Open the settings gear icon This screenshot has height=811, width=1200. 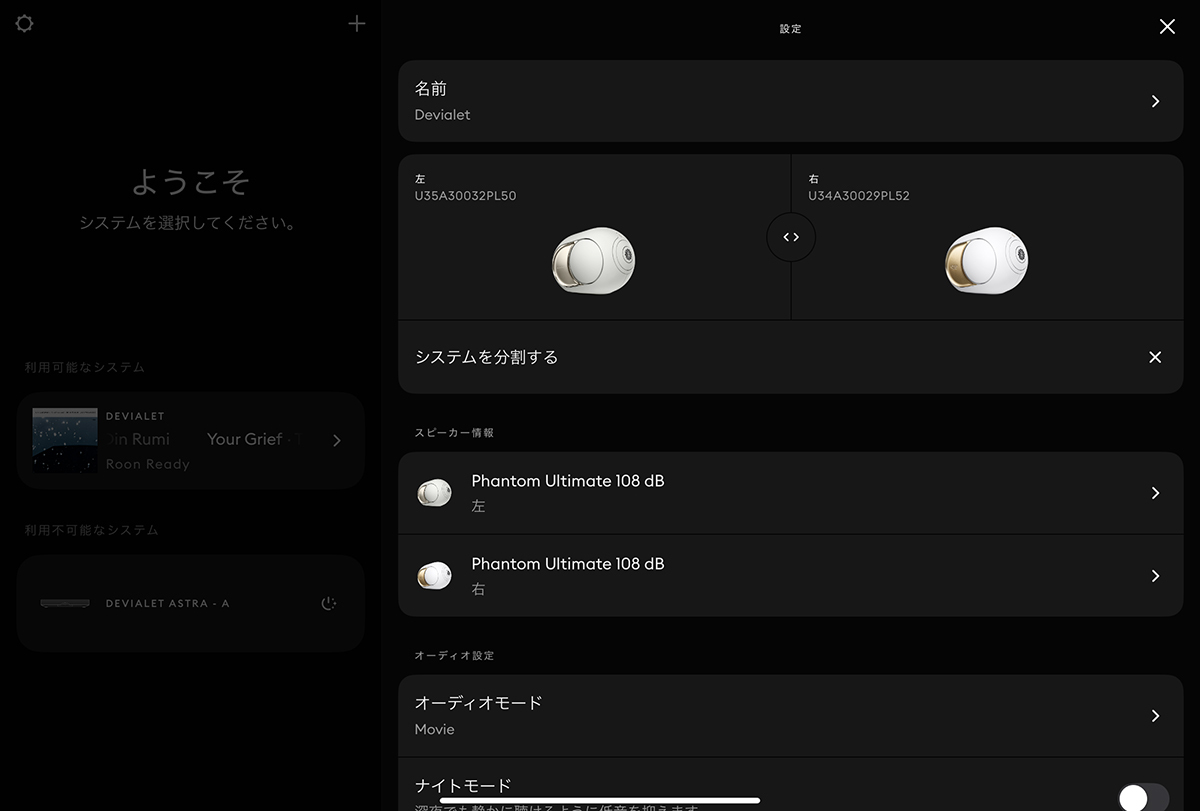25,24
